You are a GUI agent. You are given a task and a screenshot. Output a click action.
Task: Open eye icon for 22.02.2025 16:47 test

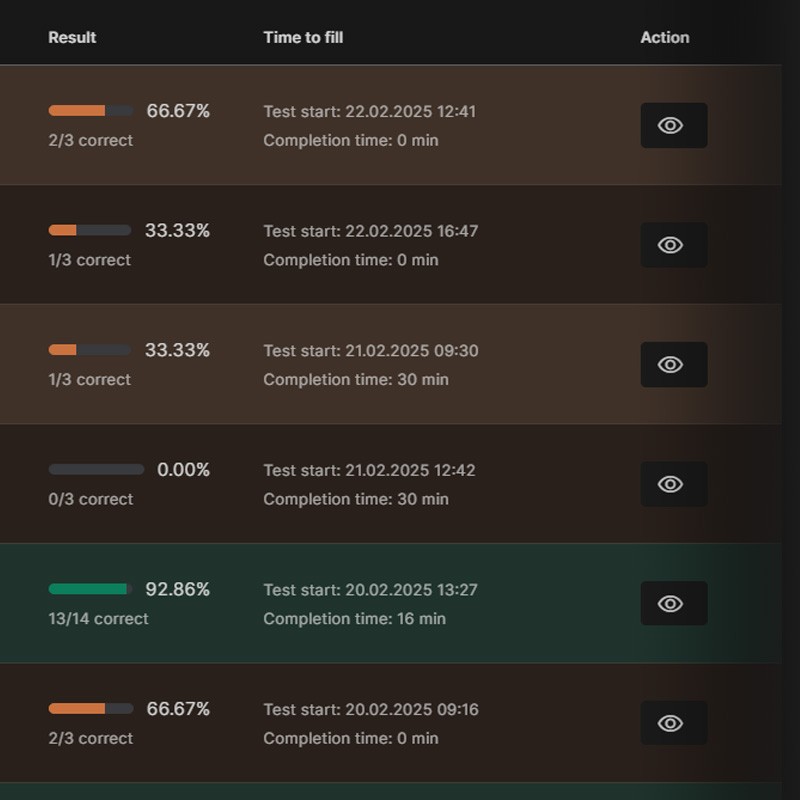[x=673, y=245]
